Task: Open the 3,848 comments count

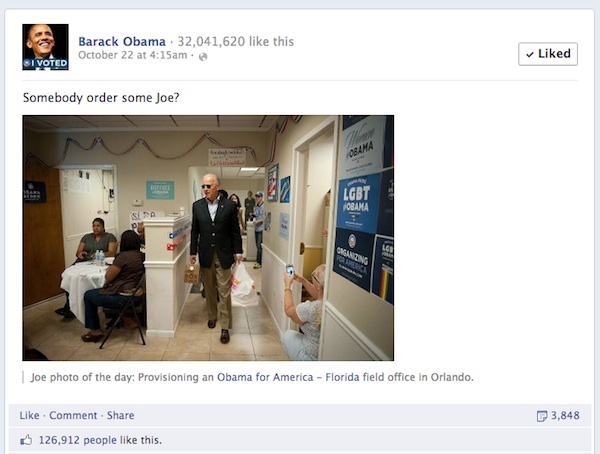Action: pos(565,415)
